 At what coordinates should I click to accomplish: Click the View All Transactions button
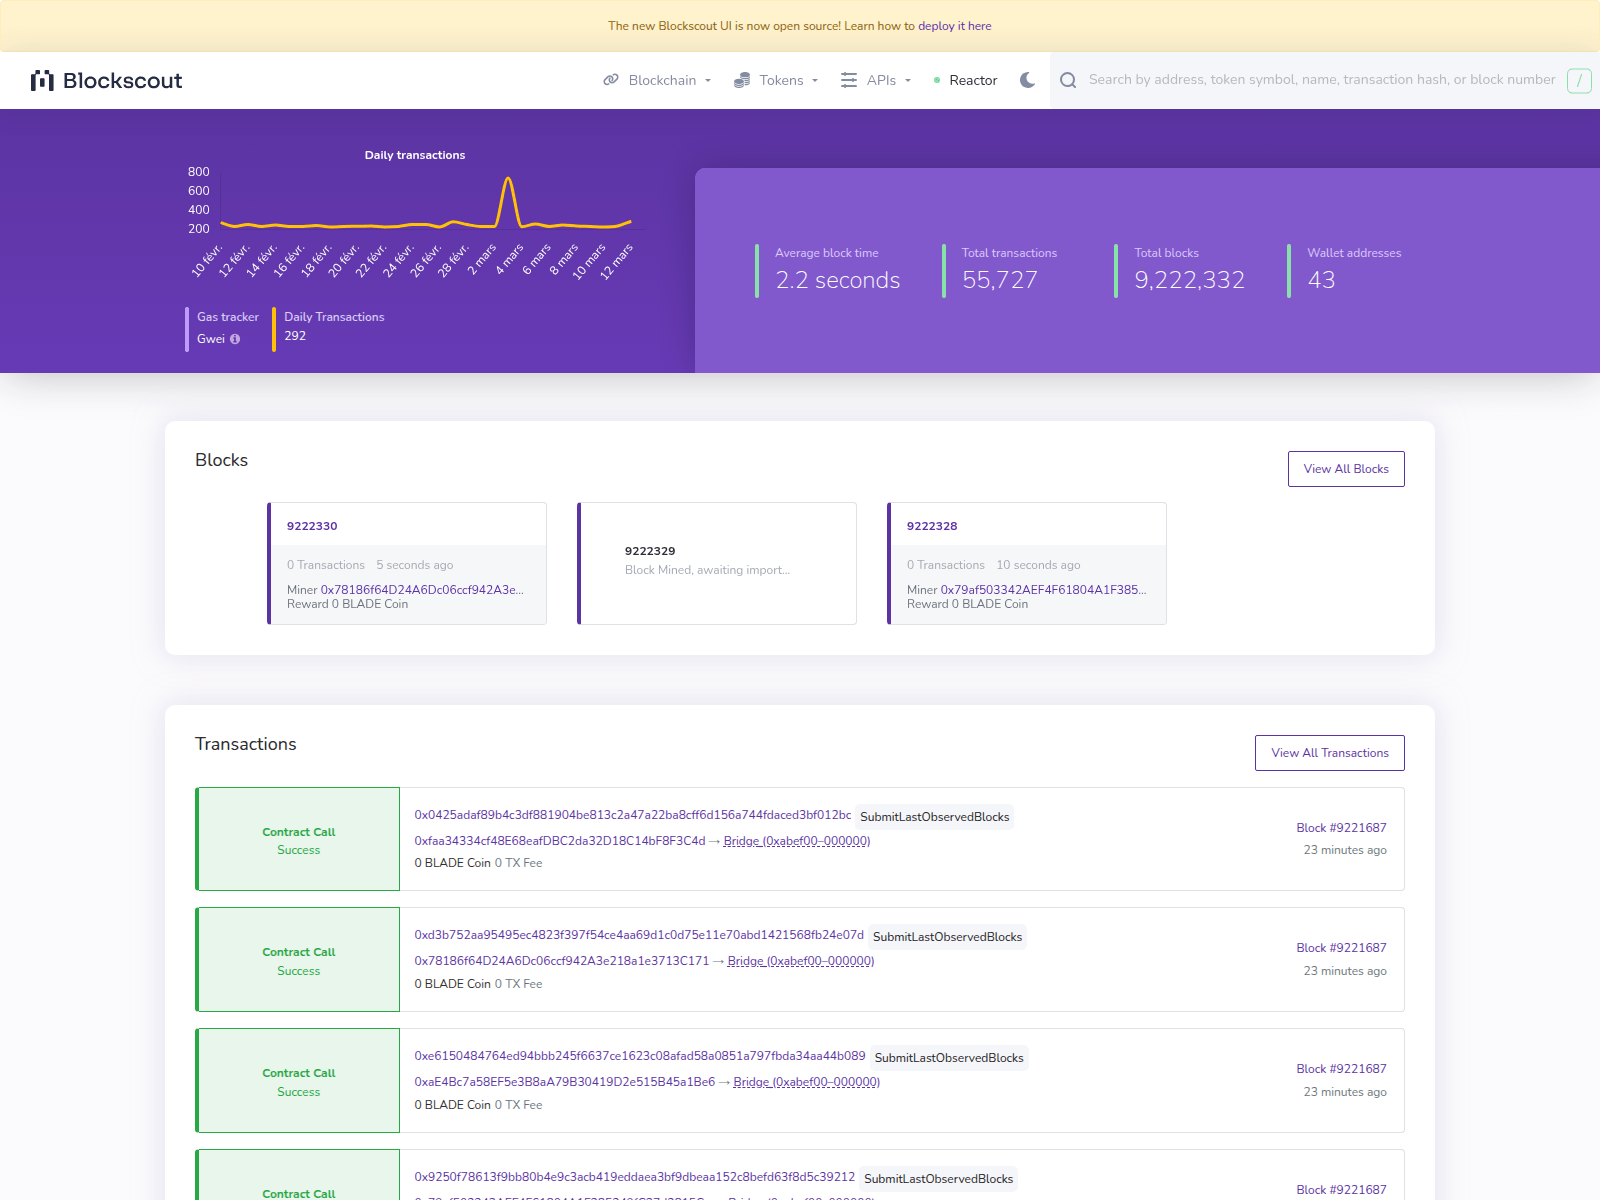(x=1329, y=753)
